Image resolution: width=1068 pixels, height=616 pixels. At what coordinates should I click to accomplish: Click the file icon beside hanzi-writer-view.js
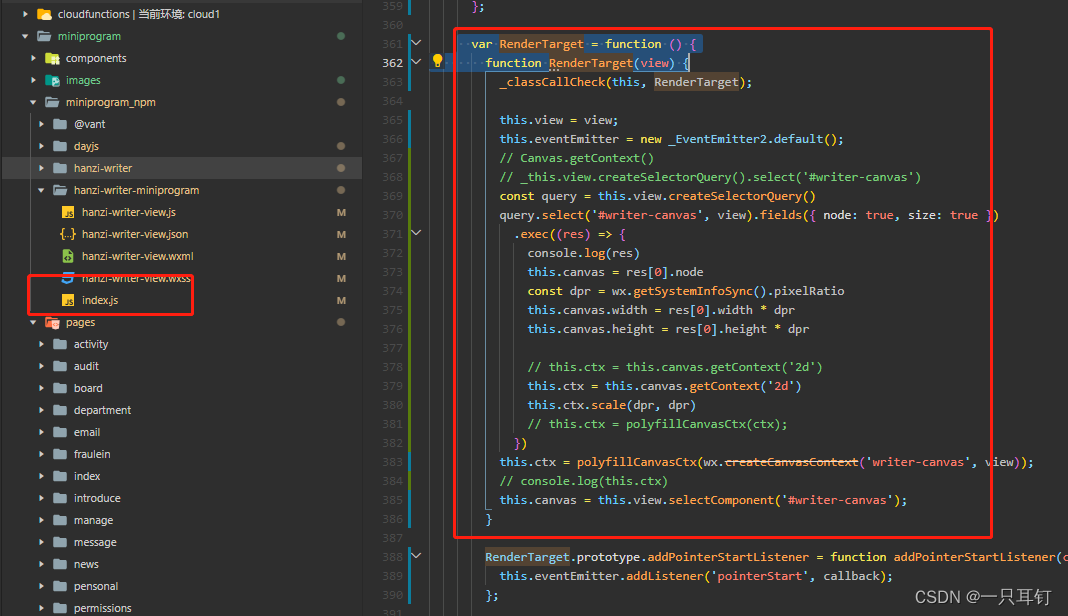coord(68,212)
